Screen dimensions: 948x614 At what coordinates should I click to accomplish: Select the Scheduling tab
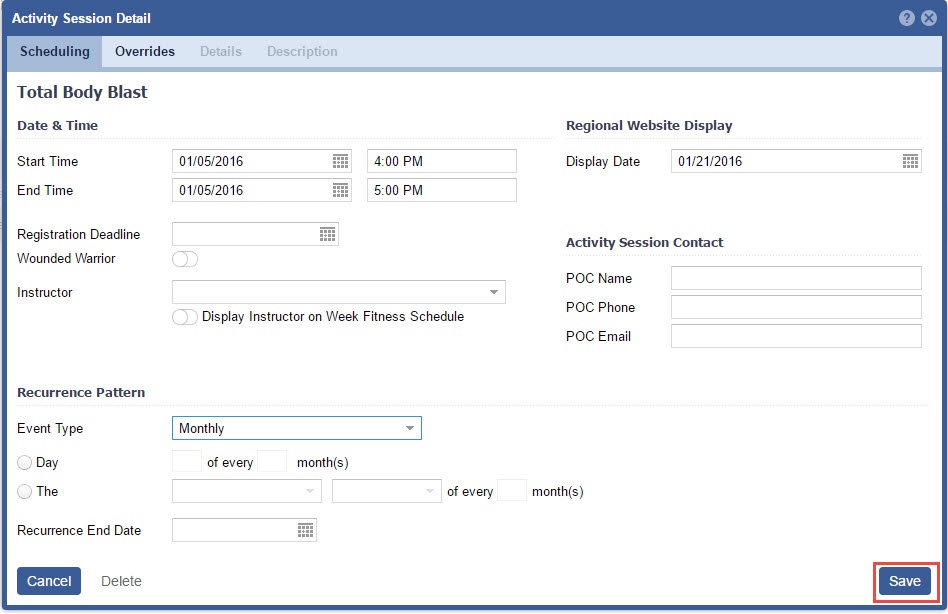54,52
